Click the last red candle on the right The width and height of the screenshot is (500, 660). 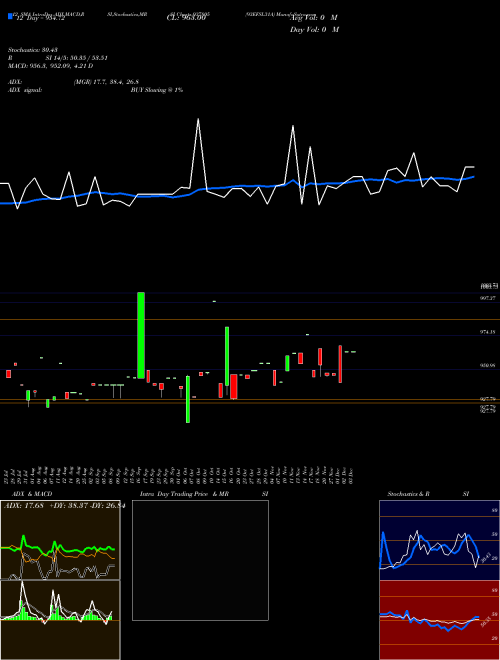click(340, 364)
